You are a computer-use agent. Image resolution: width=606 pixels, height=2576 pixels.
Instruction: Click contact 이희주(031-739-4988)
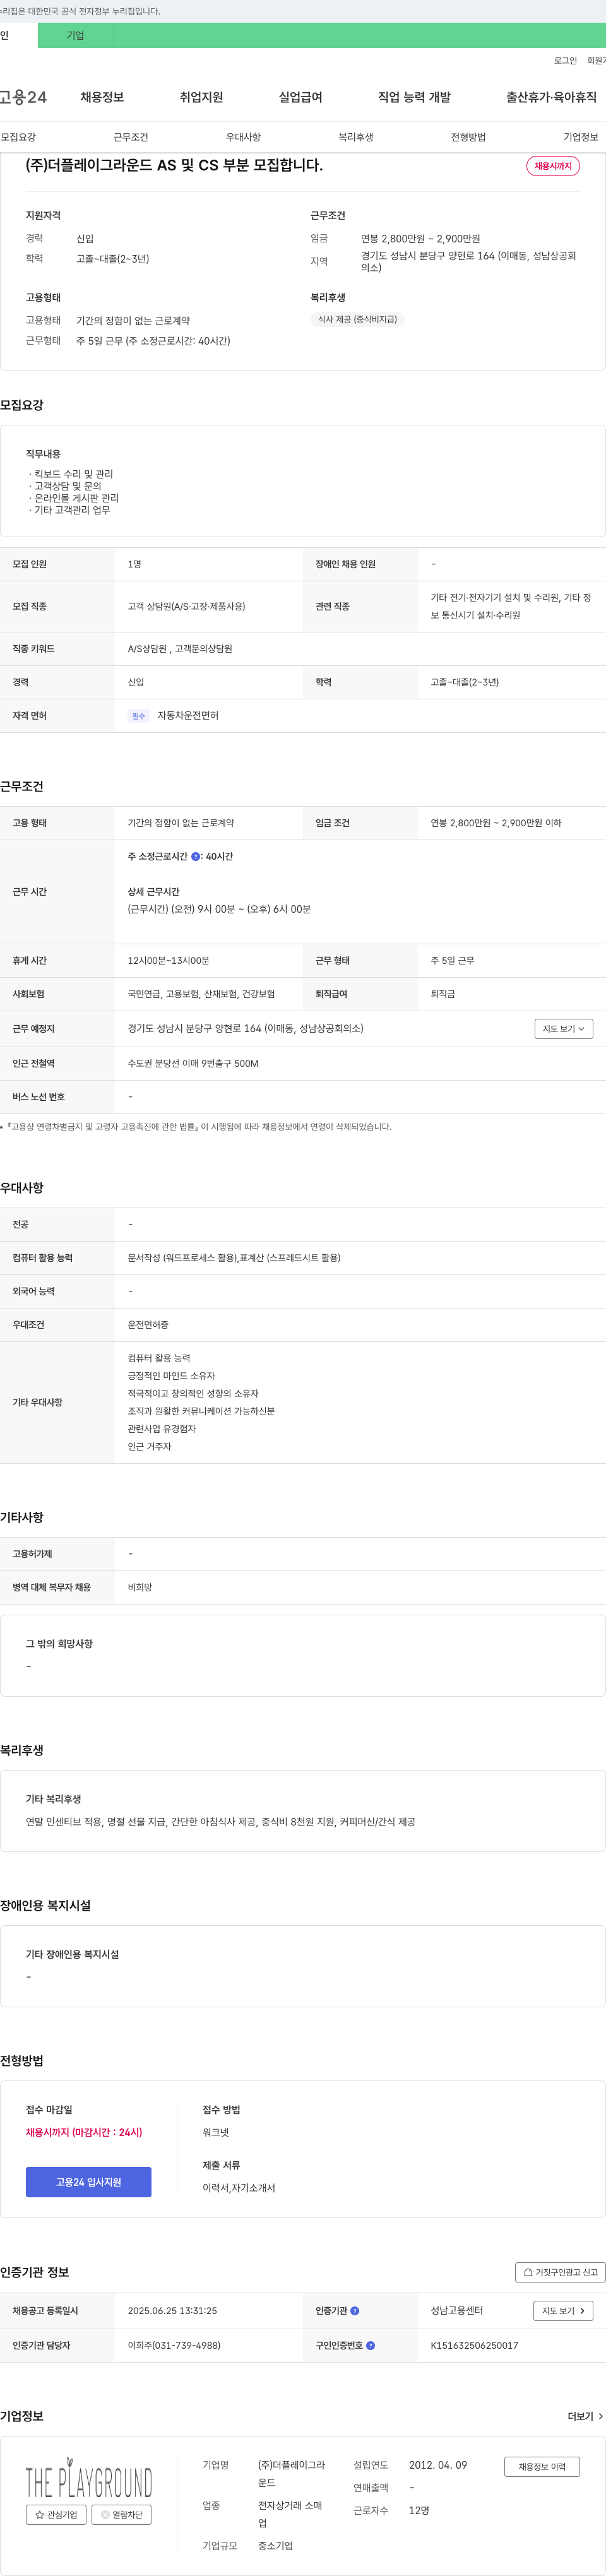click(174, 2345)
